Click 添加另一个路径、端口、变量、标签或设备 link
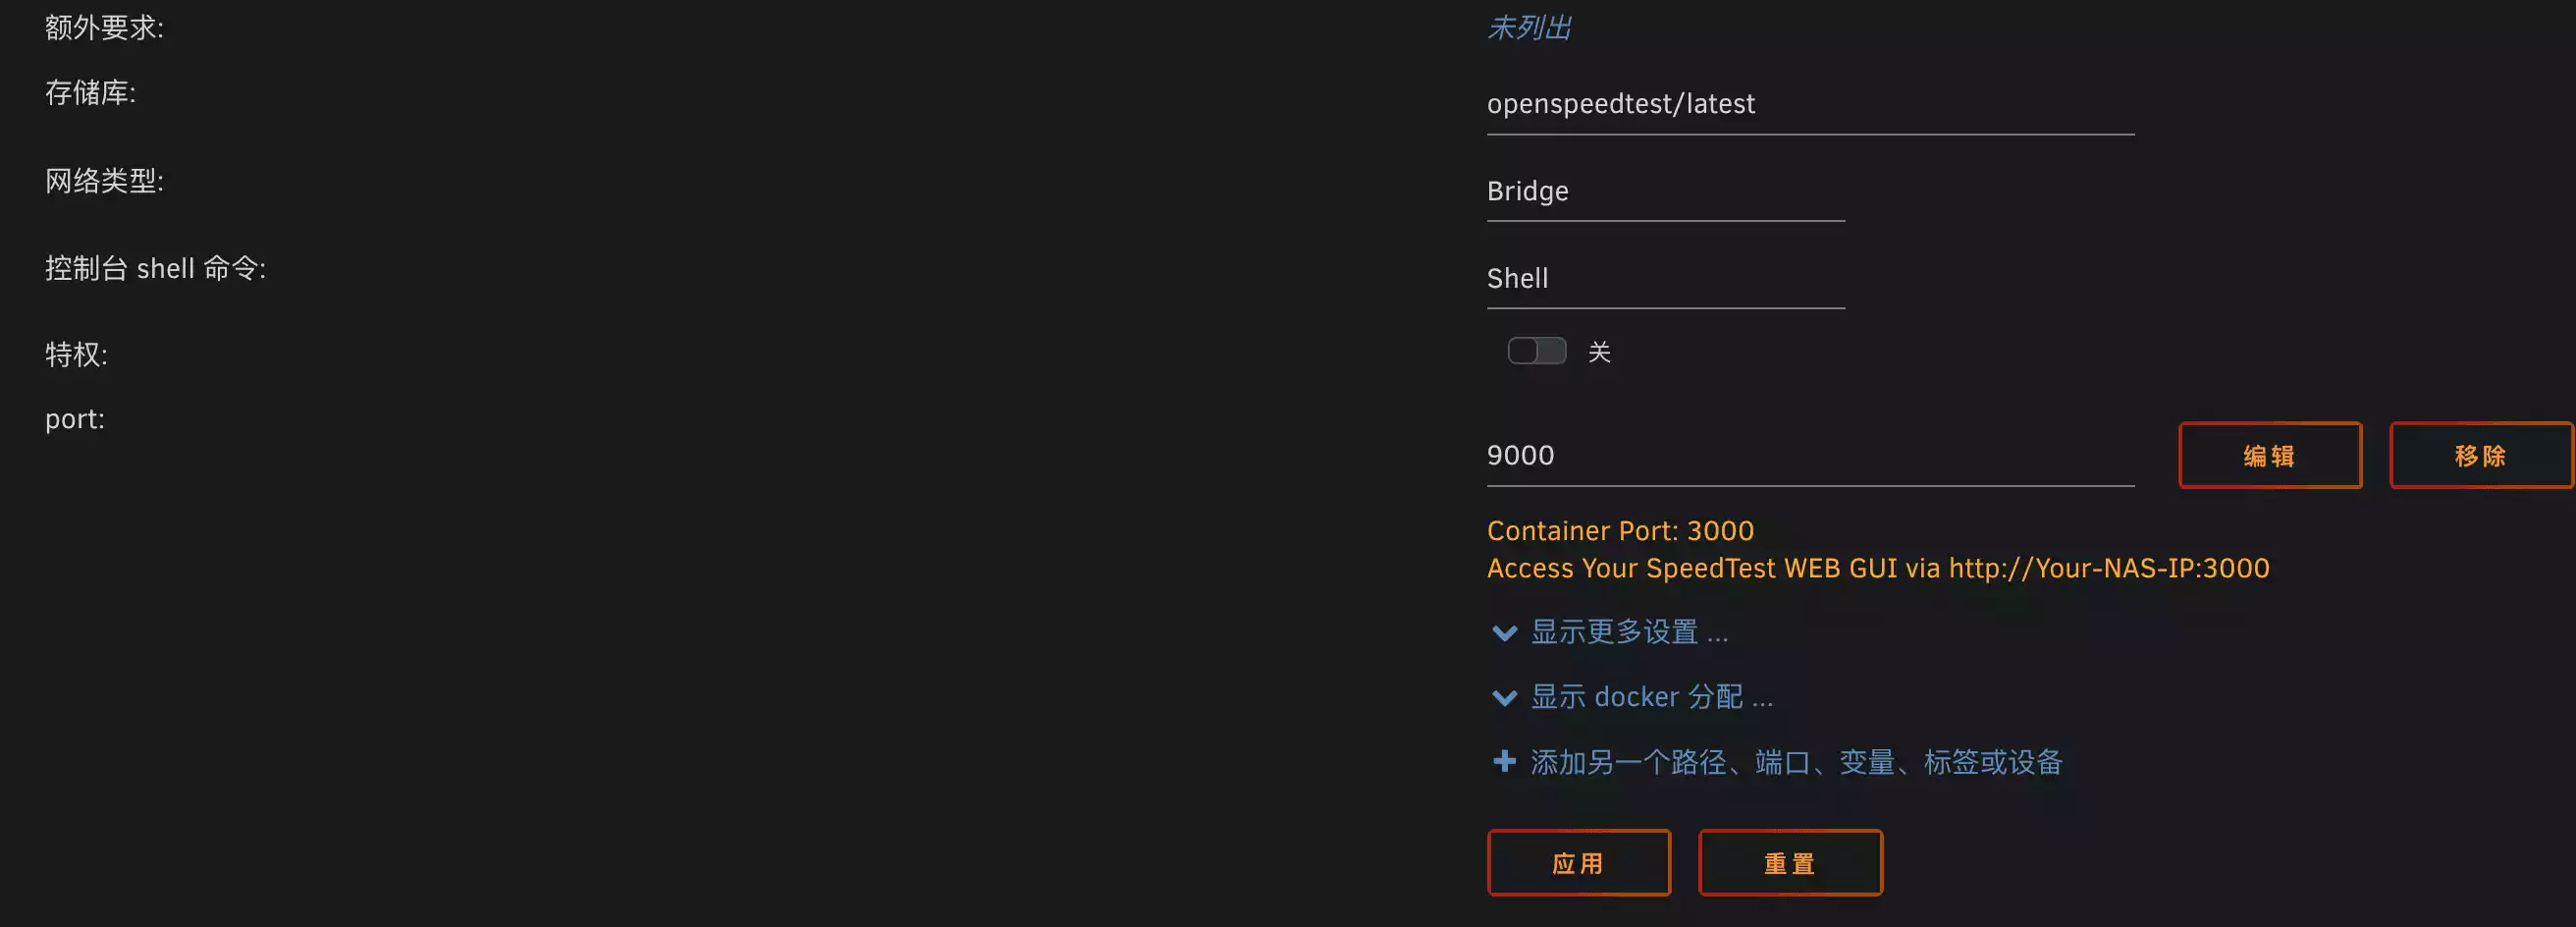This screenshot has height=927, width=2576. pos(1796,763)
